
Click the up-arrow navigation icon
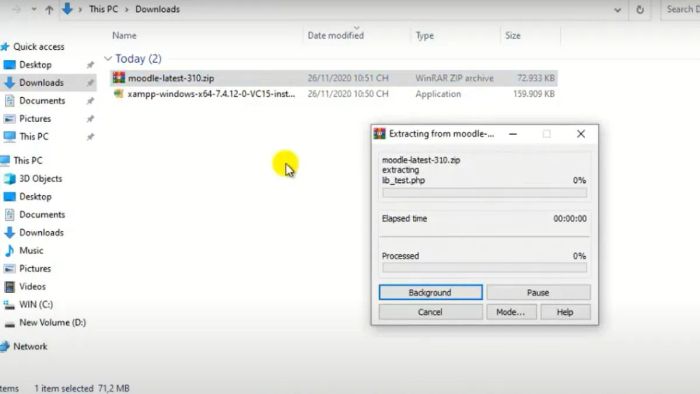[49, 9]
